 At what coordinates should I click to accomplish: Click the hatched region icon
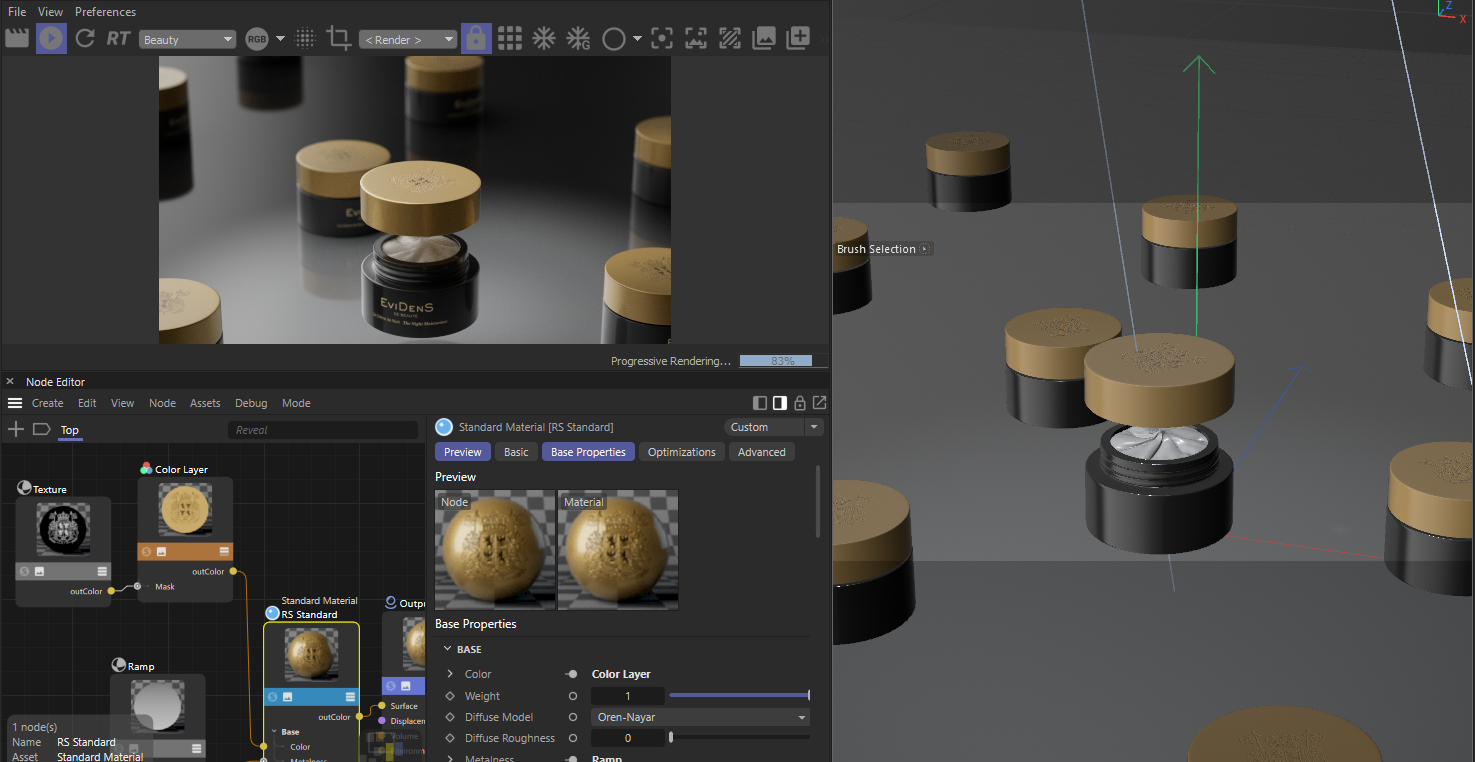tap(730, 38)
